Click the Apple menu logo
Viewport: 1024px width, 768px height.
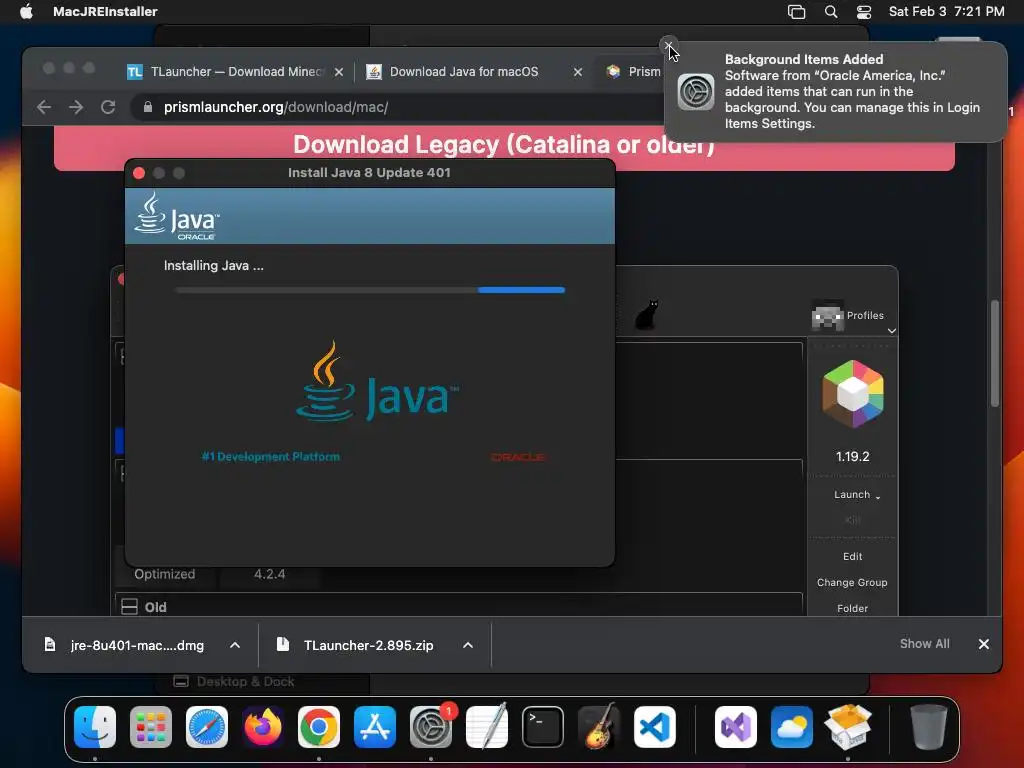click(x=26, y=11)
